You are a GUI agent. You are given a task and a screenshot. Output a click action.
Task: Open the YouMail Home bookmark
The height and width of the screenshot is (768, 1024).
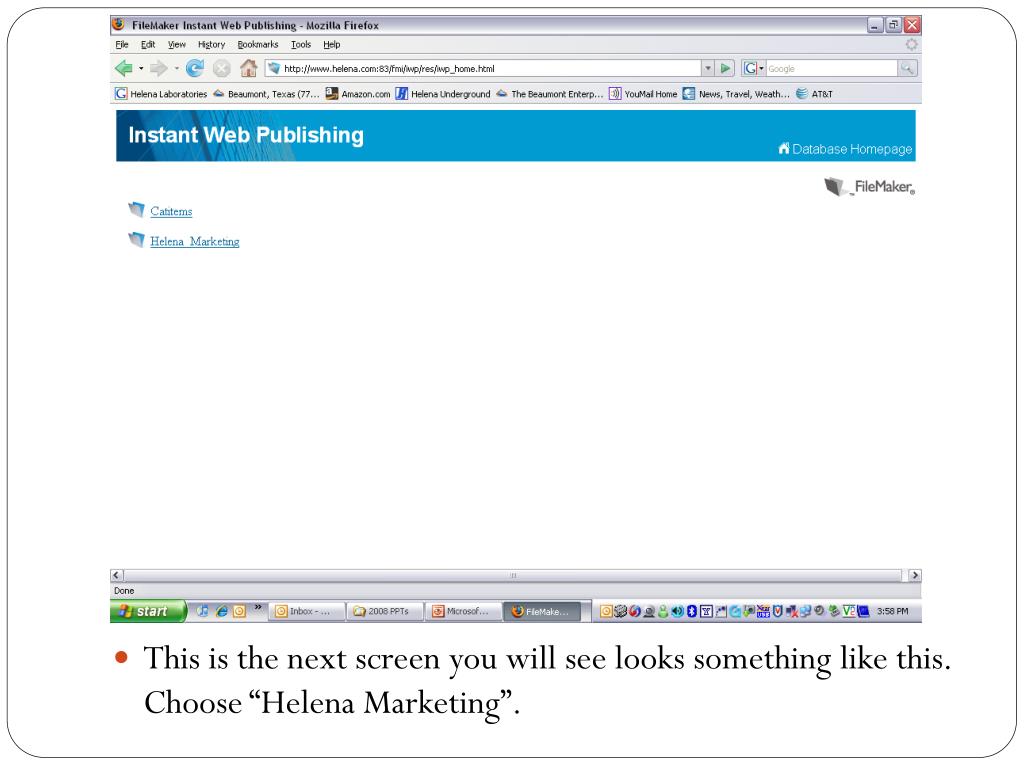pyautogui.click(x=643, y=94)
